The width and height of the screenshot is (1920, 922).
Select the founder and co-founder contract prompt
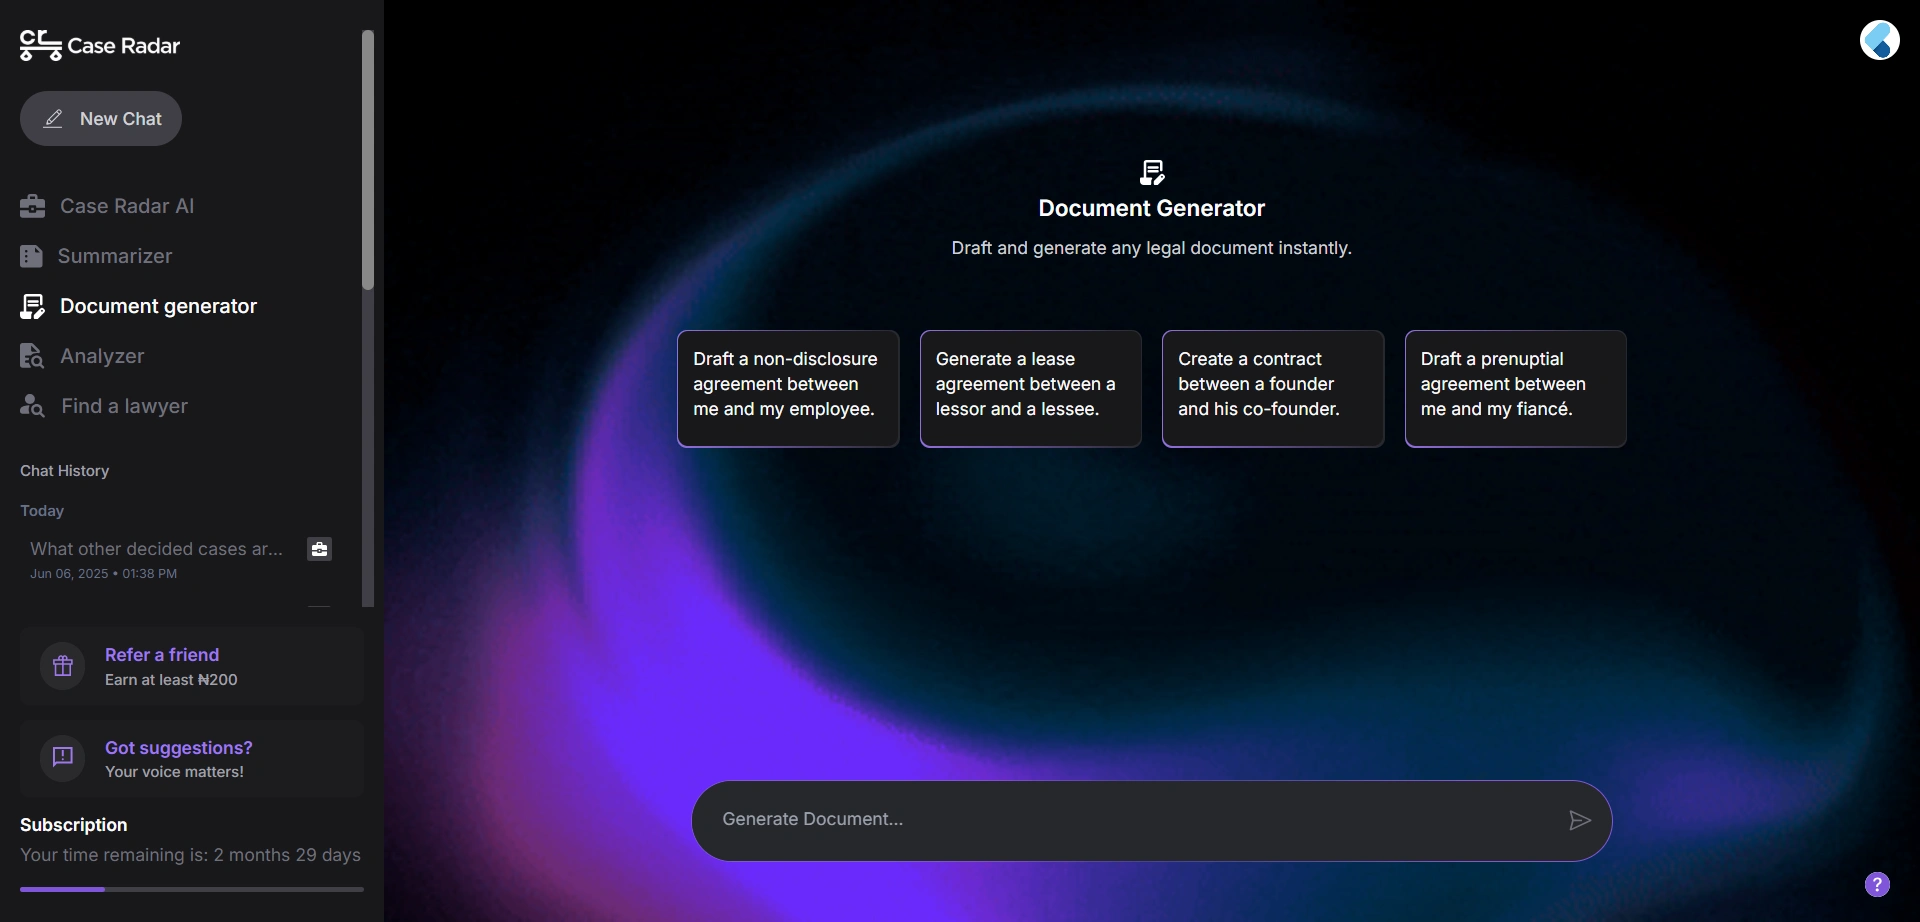[x=1273, y=389]
